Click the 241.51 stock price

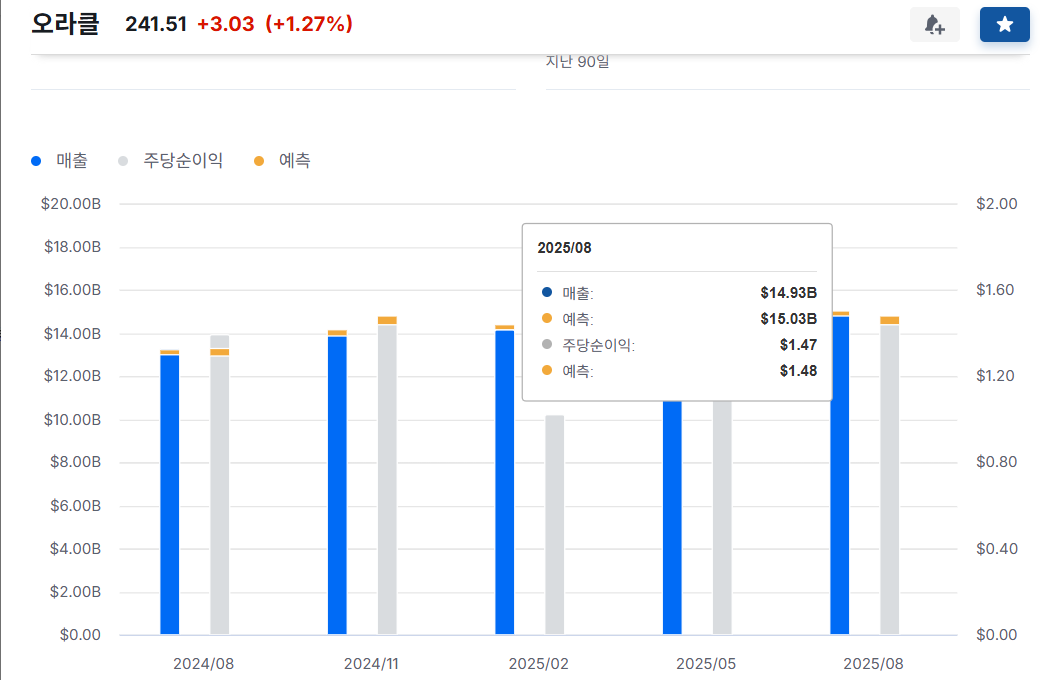[x=155, y=24]
